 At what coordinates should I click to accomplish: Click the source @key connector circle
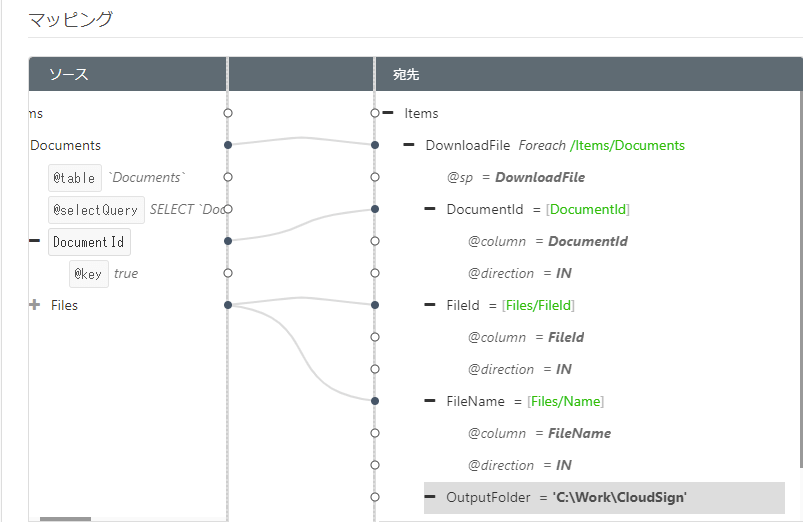228,273
